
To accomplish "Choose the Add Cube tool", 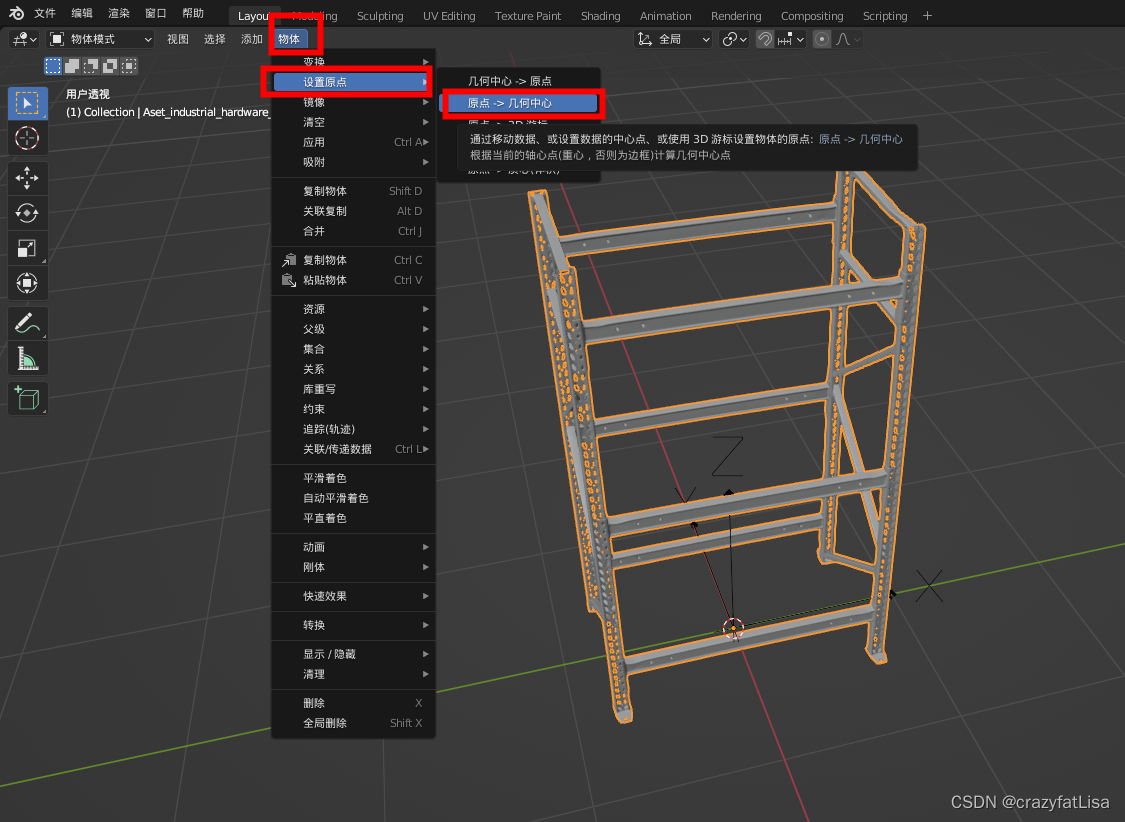I will pos(27,397).
